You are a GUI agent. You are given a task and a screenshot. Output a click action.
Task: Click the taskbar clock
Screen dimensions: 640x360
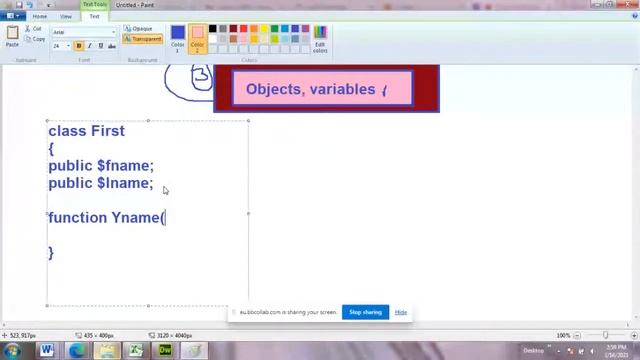click(x=616, y=351)
